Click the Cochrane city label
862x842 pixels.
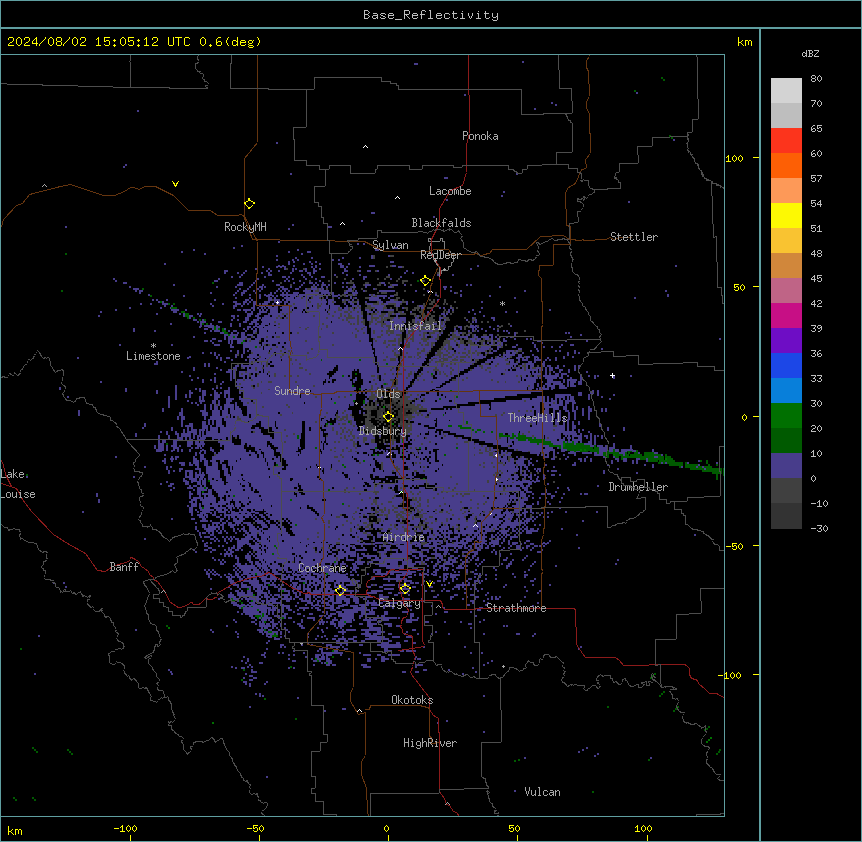tap(322, 568)
